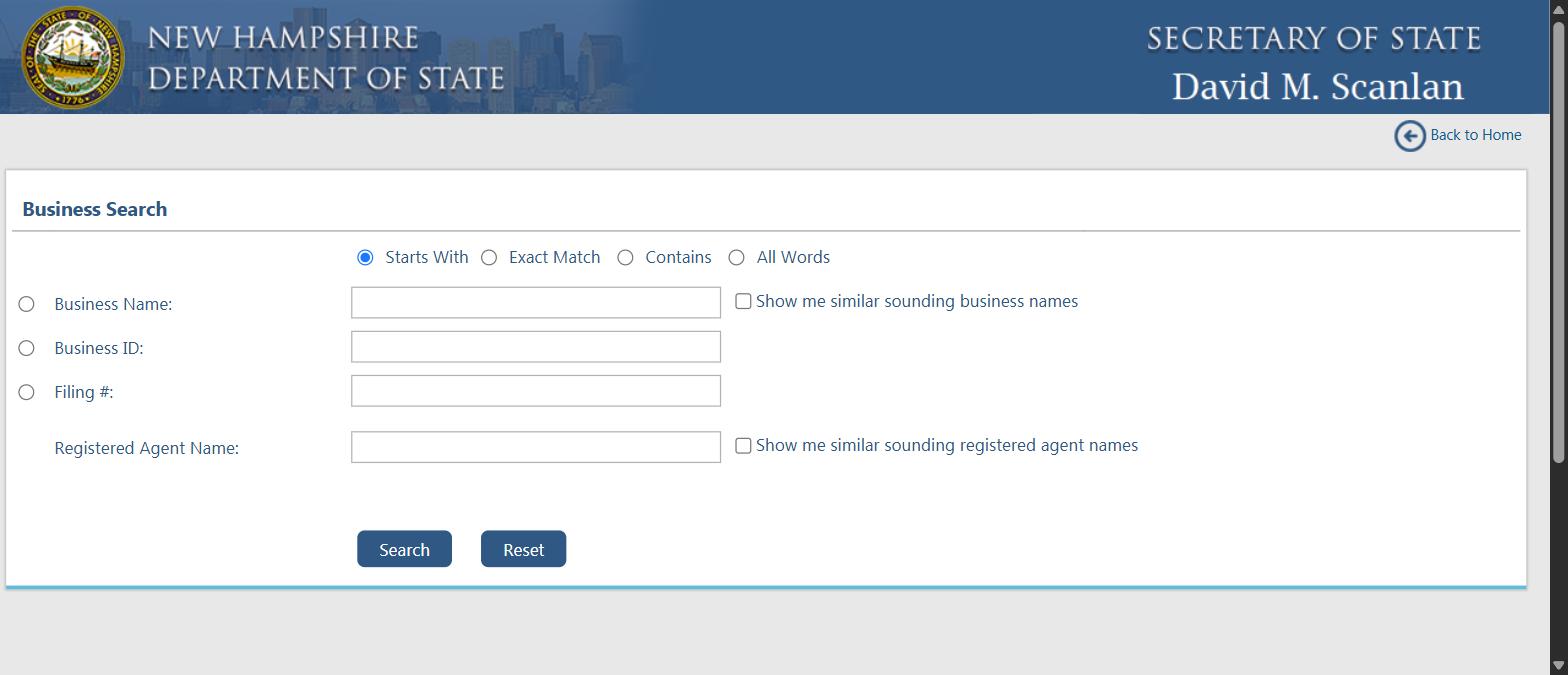Choose the All Words search mode

pyautogui.click(x=737, y=258)
